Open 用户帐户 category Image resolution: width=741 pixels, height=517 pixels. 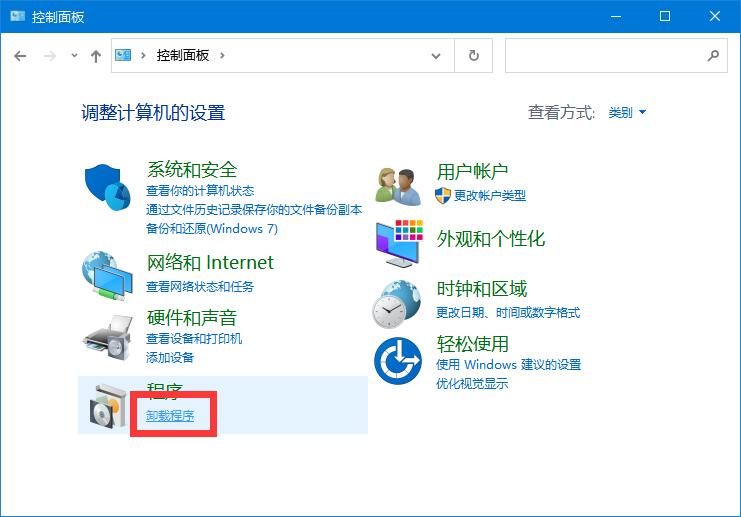(472, 172)
